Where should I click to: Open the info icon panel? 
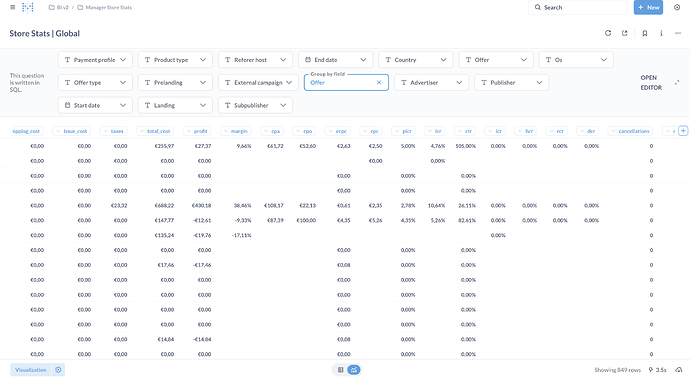tap(661, 33)
